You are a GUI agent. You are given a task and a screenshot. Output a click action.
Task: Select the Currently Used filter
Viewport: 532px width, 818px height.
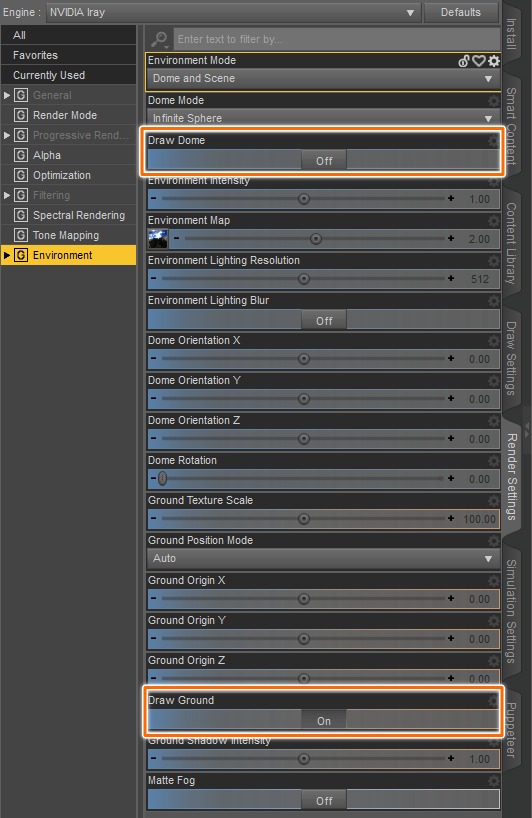(x=68, y=75)
